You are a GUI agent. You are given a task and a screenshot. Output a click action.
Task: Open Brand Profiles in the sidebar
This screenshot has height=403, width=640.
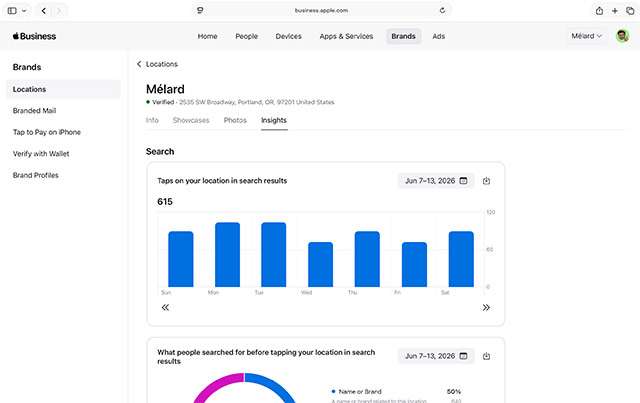pos(36,175)
